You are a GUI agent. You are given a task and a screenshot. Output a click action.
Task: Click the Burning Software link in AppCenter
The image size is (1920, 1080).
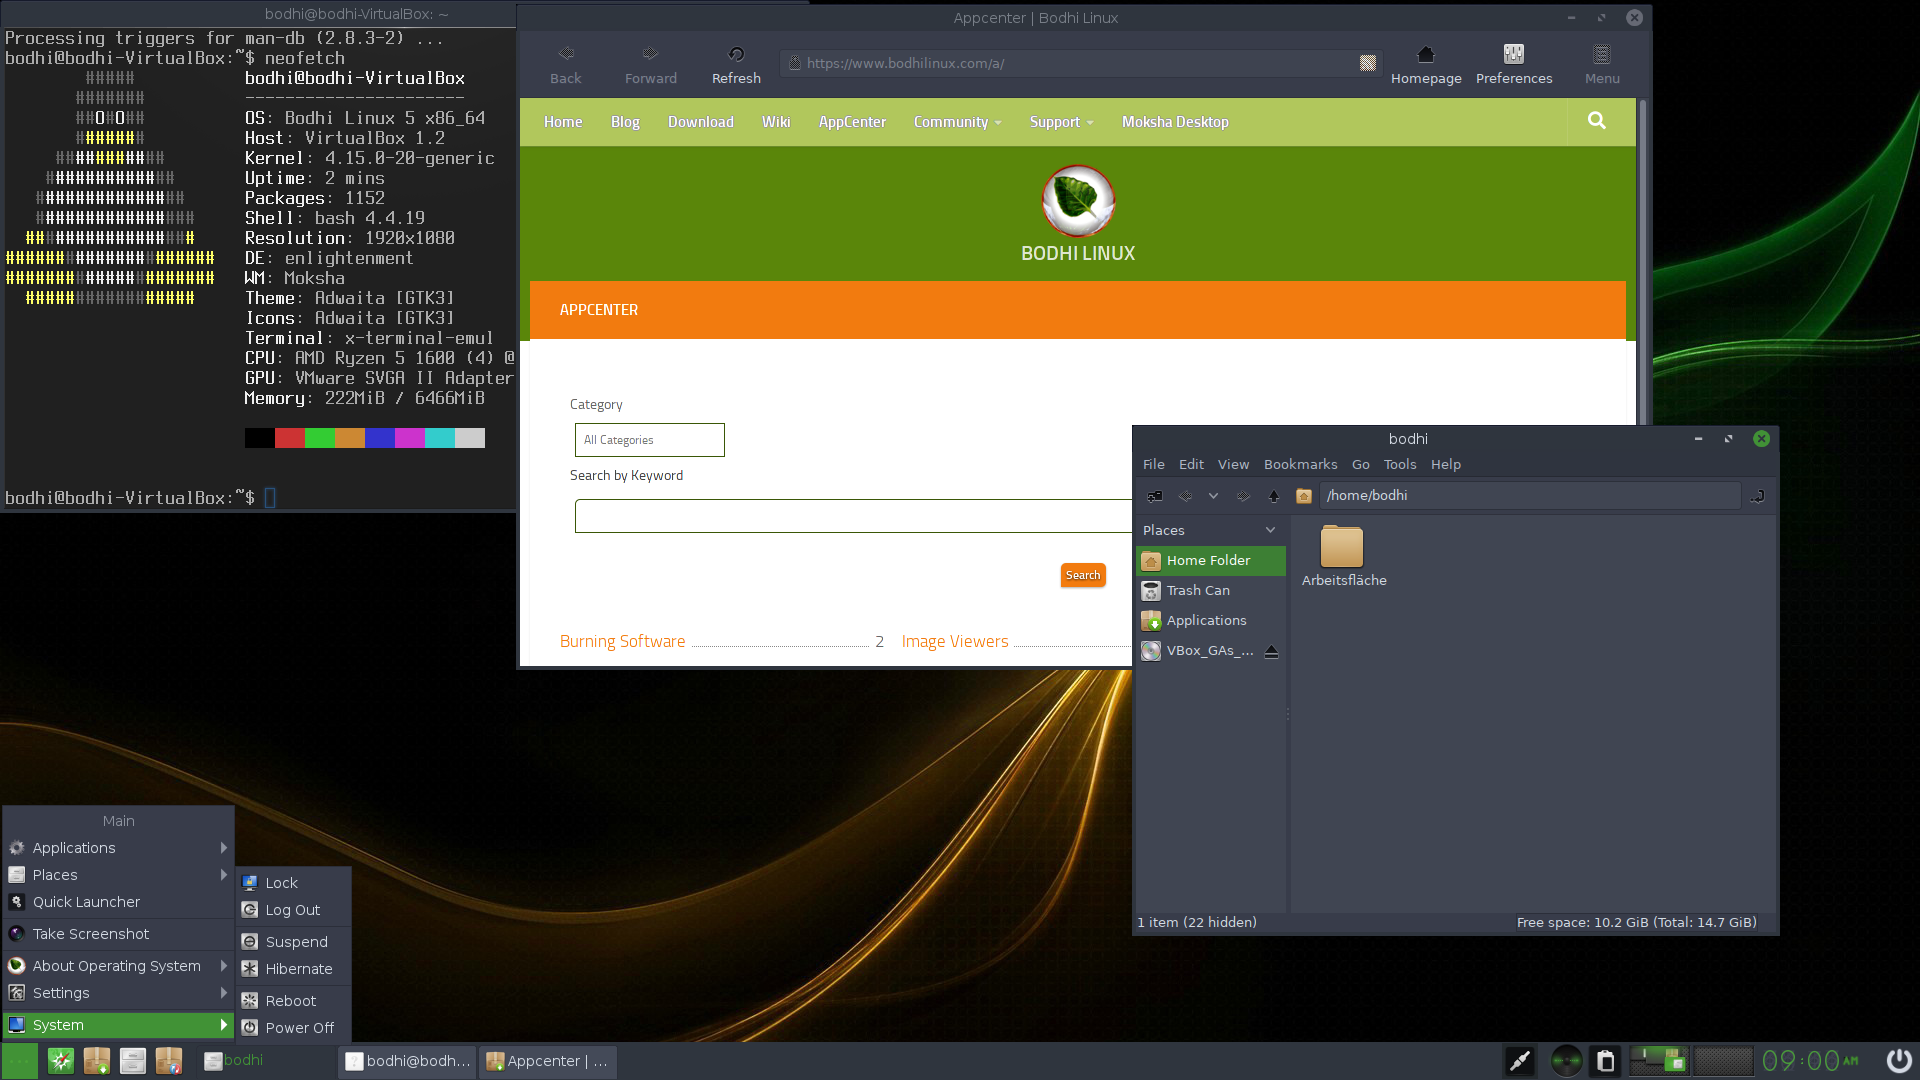point(622,641)
